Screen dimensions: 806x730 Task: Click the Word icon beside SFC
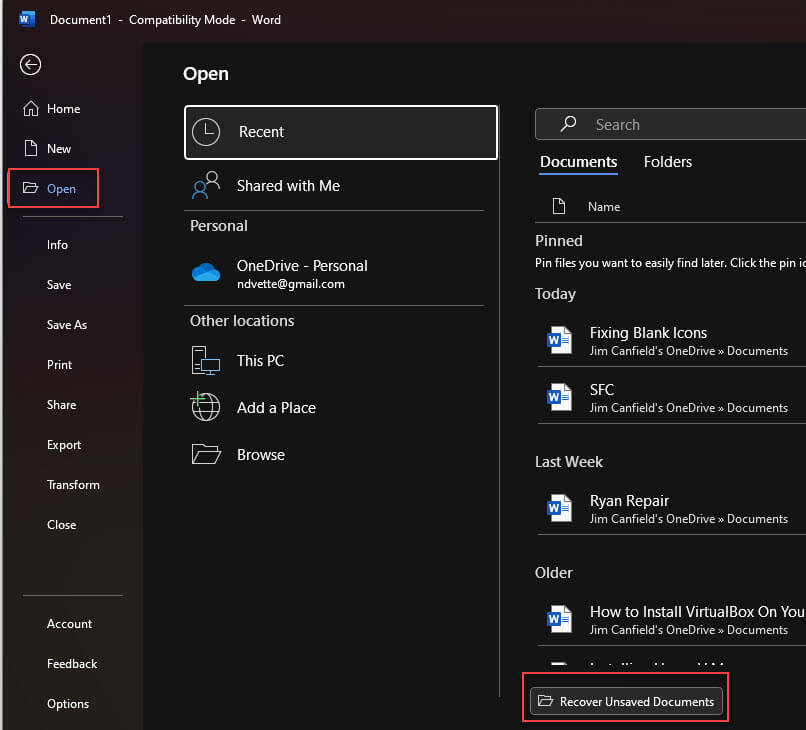[x=559, y=397]
